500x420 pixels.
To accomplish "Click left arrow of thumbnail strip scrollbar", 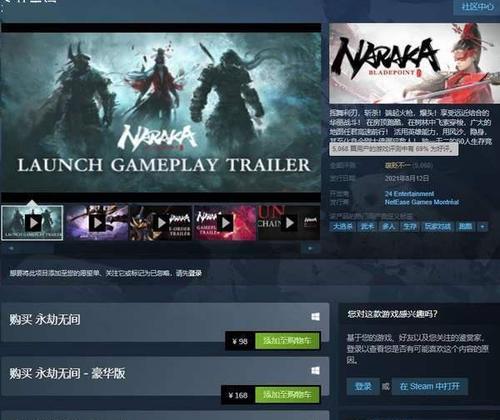I will click(x=11, y=248).
